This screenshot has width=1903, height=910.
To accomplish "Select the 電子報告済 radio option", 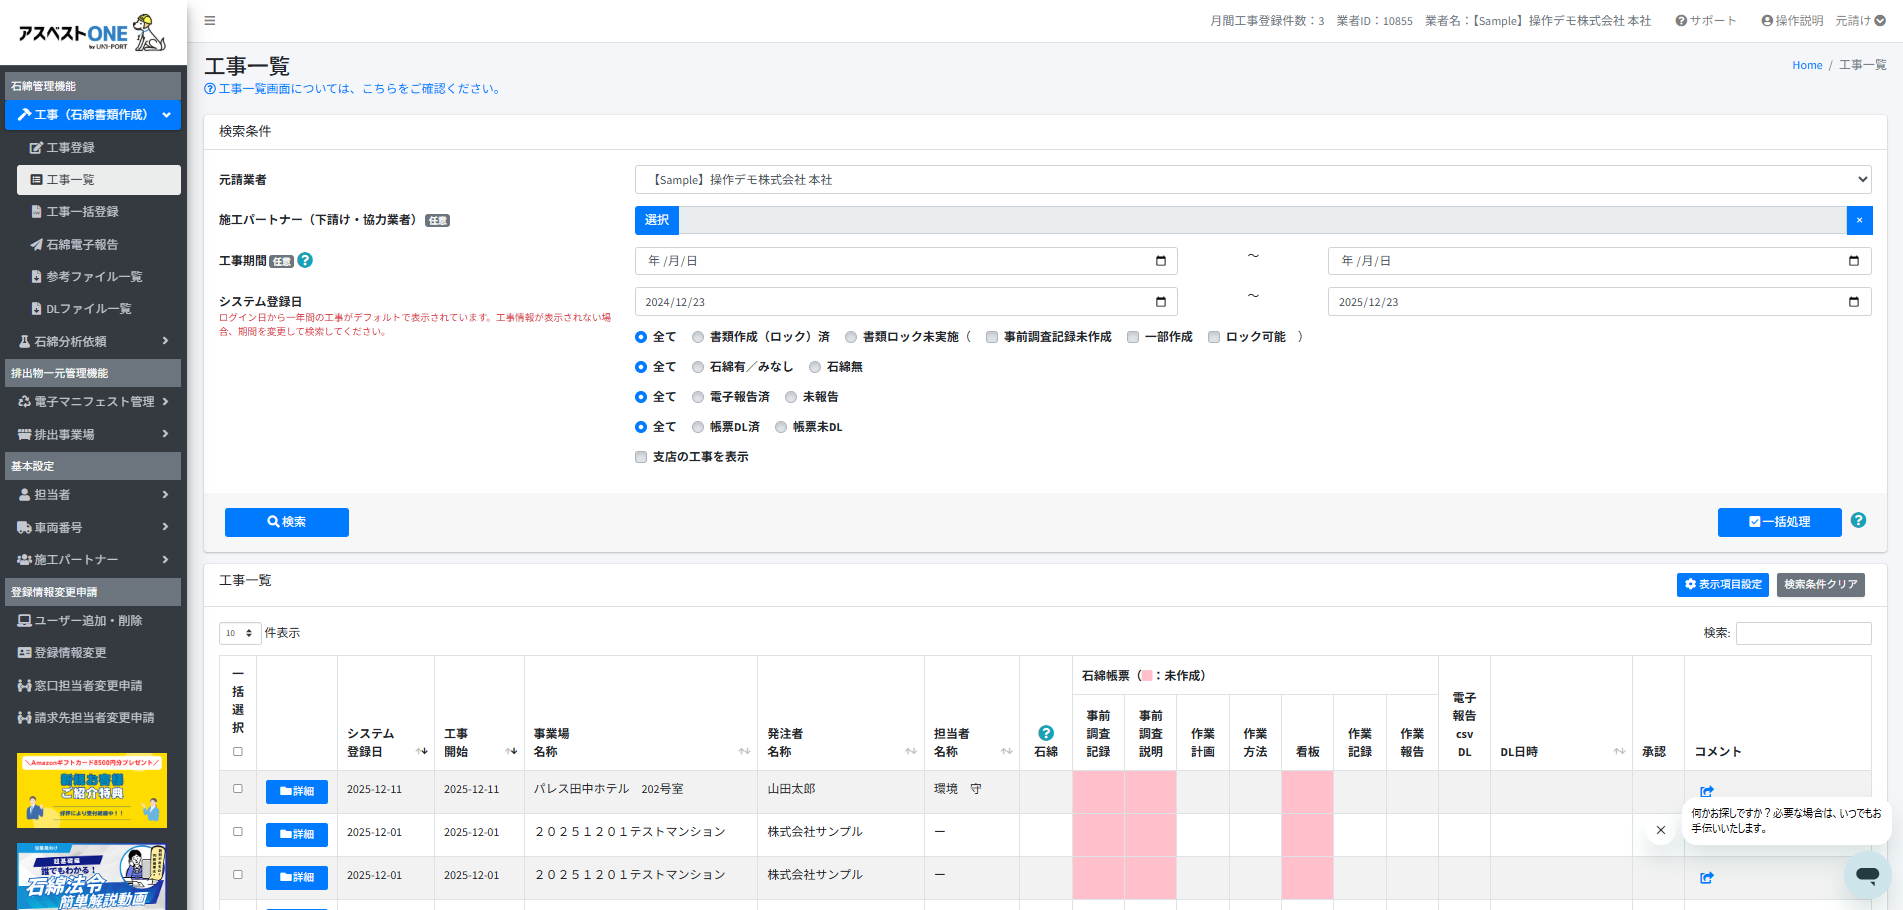I will click(698, 397).
